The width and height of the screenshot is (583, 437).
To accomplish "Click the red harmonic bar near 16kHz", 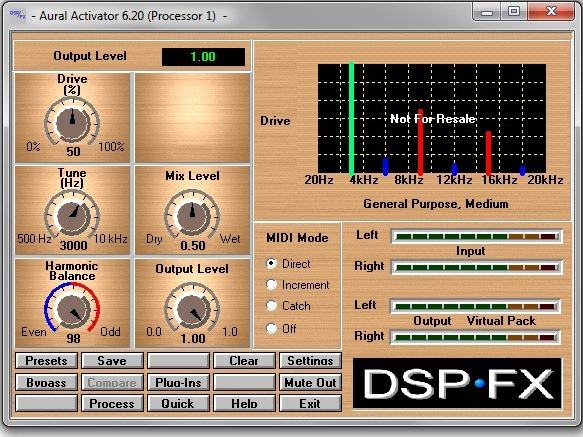I will (489, 153).
